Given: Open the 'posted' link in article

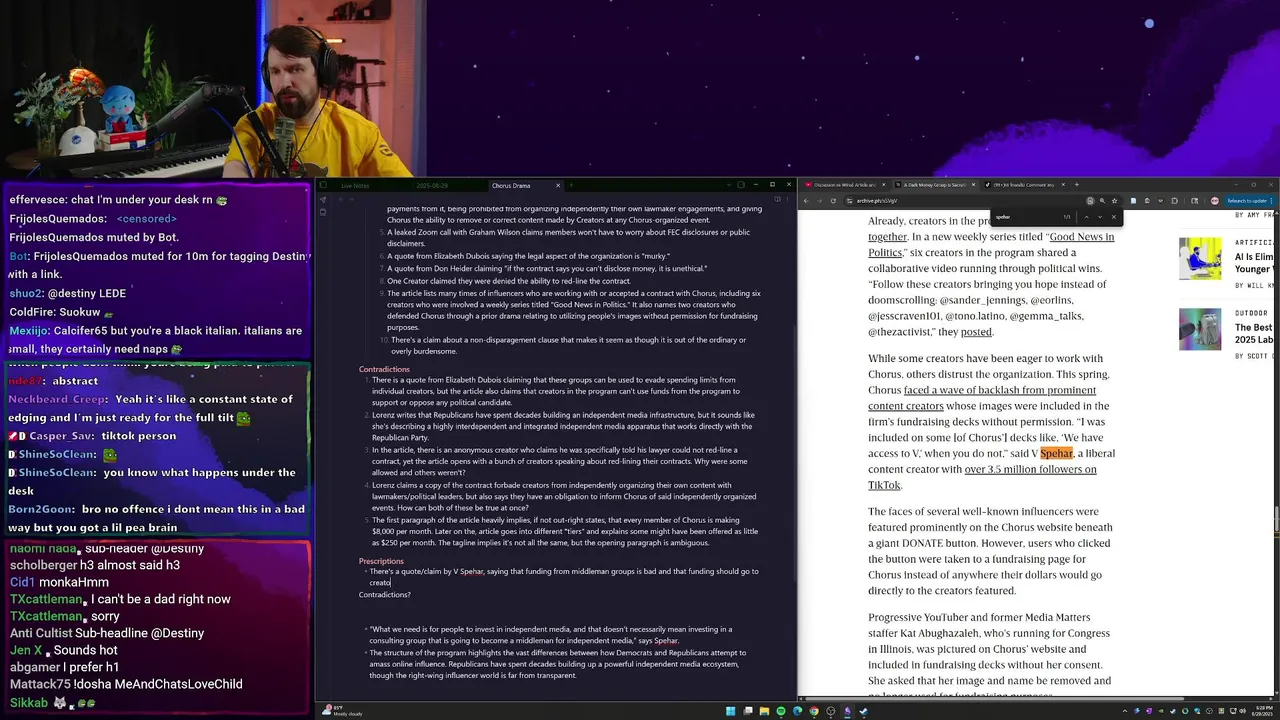Looking at the screenshot, I should pyautogui.click(x=976, y=332).
